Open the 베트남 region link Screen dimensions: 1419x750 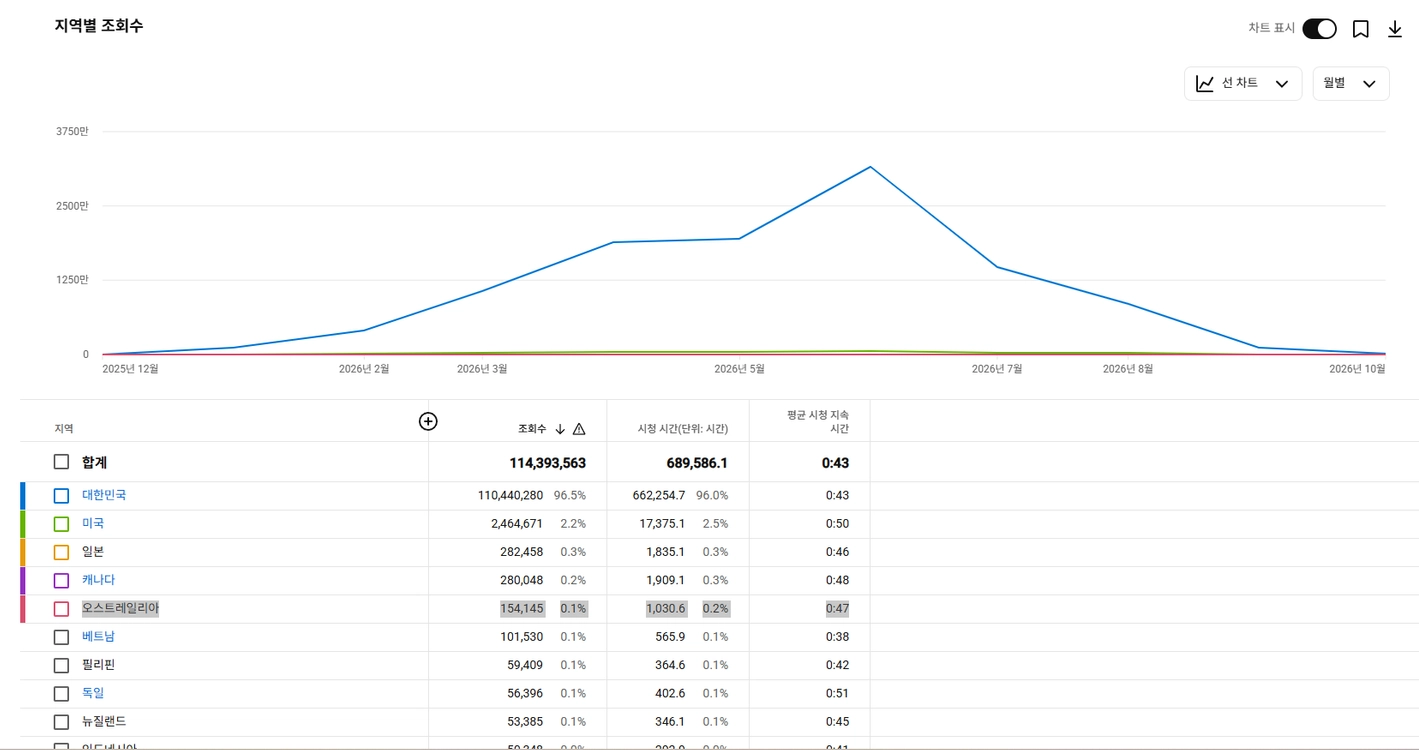point(98,636)
